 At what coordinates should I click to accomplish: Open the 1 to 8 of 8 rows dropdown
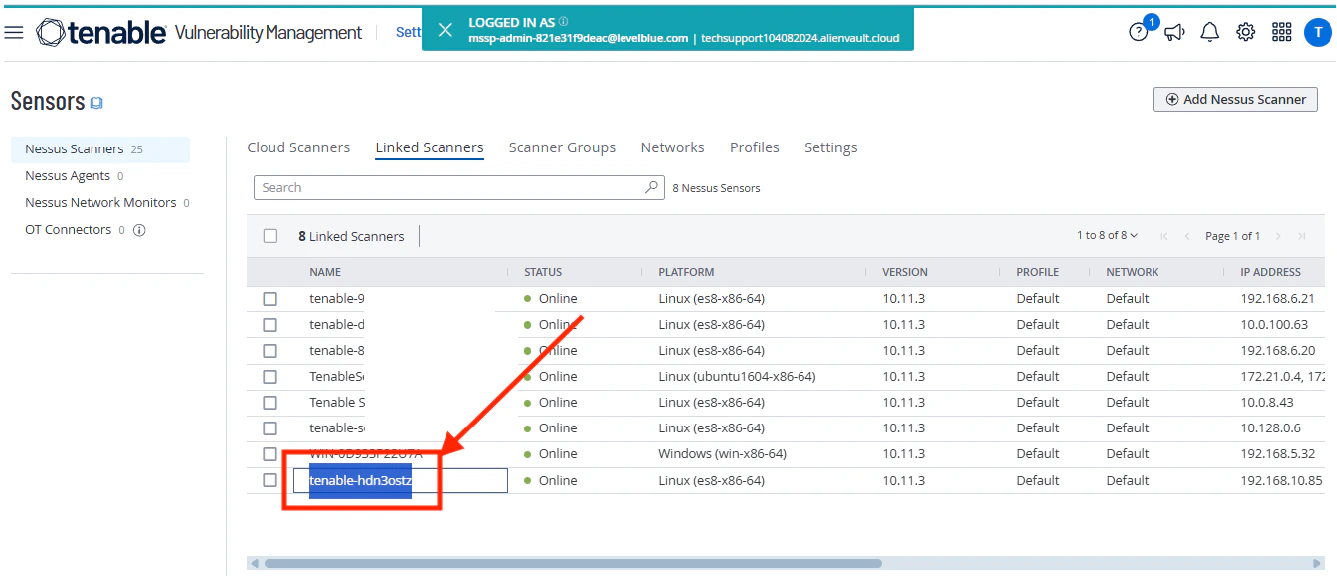[1107, 236]
